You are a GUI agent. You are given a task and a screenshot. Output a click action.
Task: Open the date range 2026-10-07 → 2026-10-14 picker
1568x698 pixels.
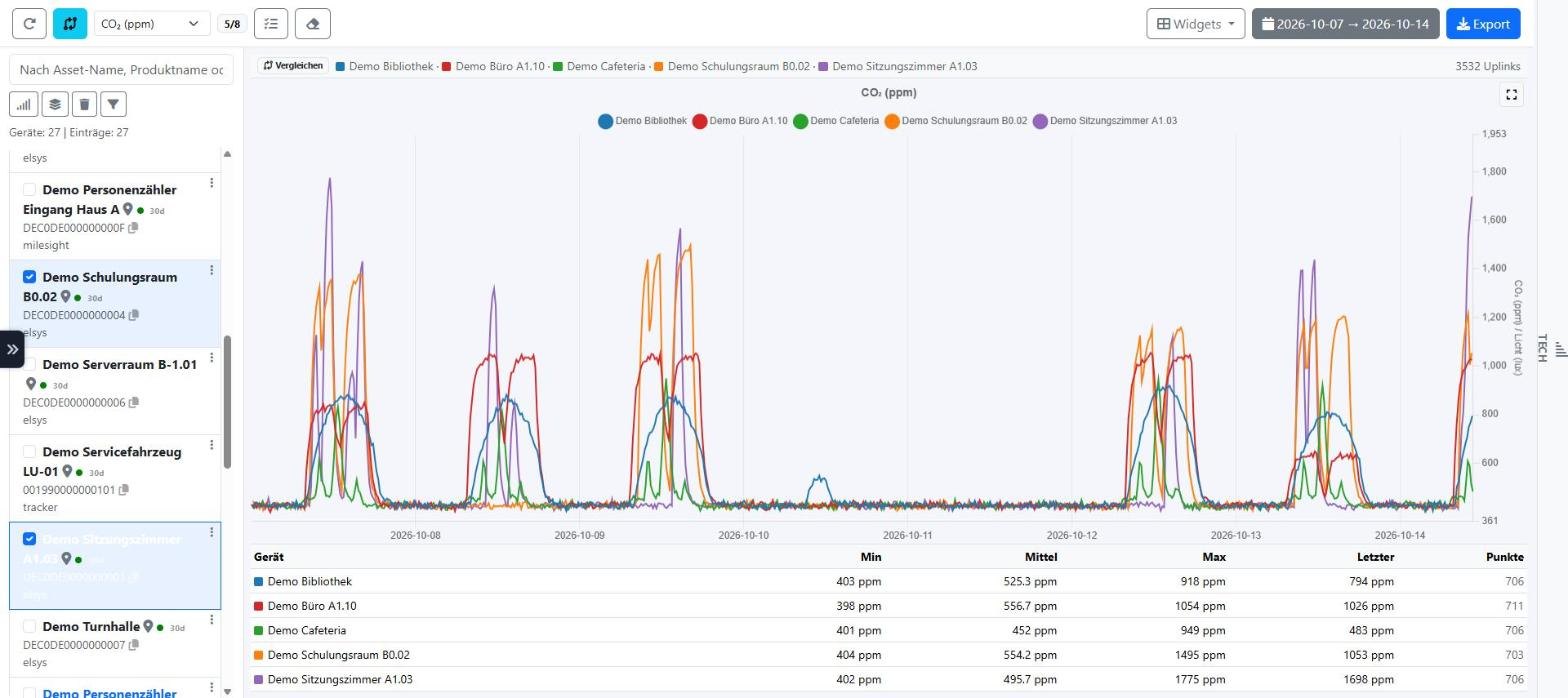(x=1345, y=24)
